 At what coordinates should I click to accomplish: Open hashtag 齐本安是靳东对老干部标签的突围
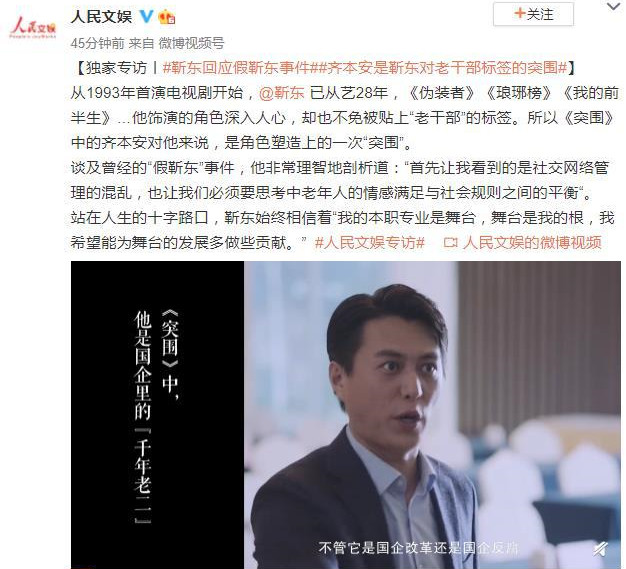click(438, 68)
